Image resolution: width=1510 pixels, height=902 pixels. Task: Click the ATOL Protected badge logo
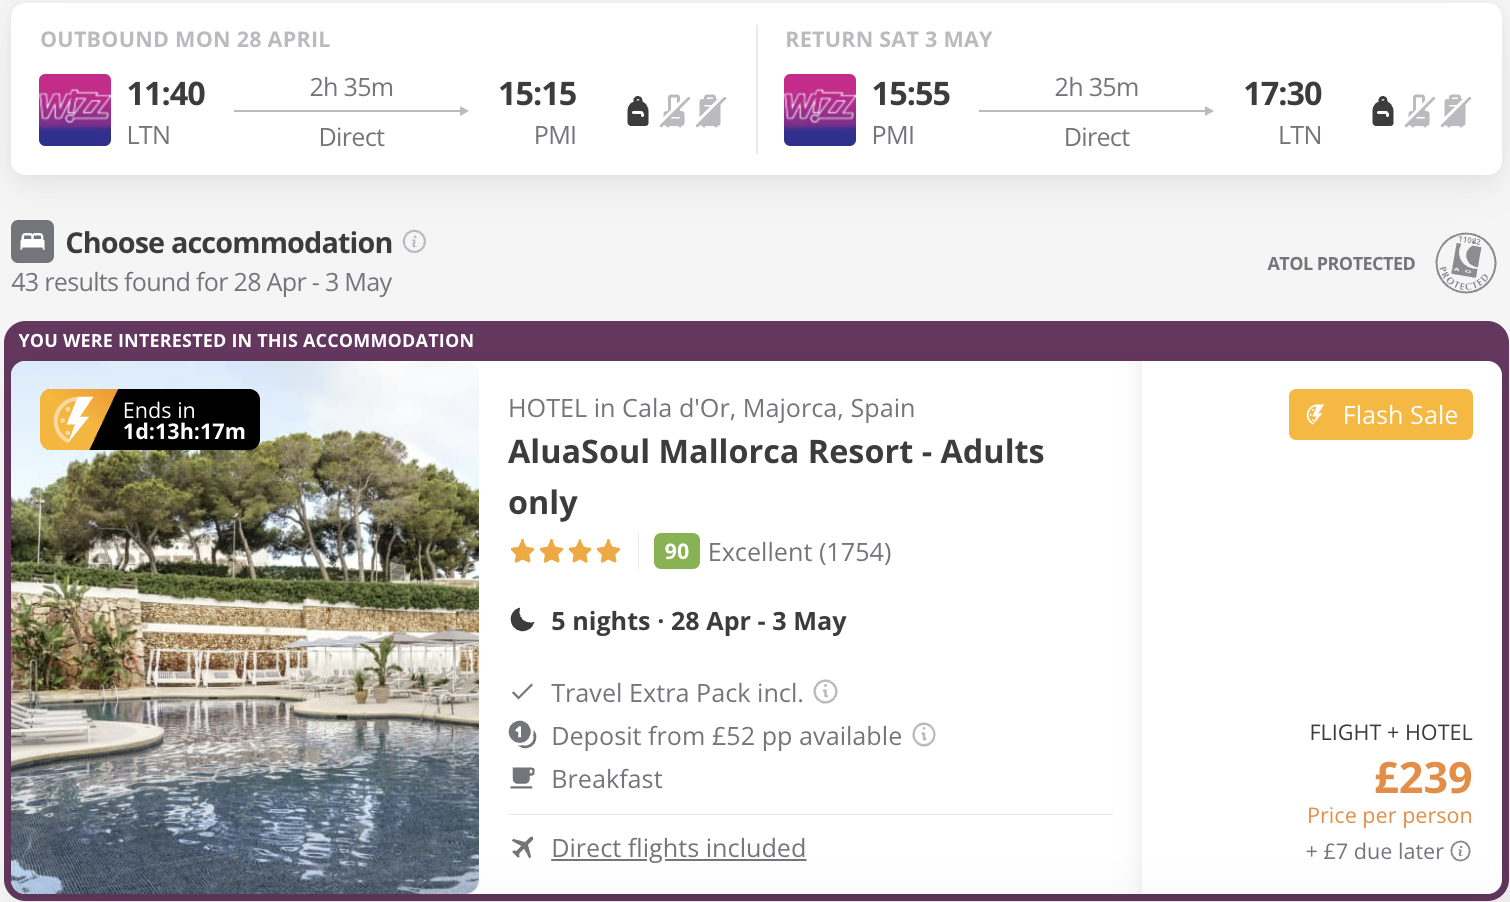click(x=1465, y=263)
